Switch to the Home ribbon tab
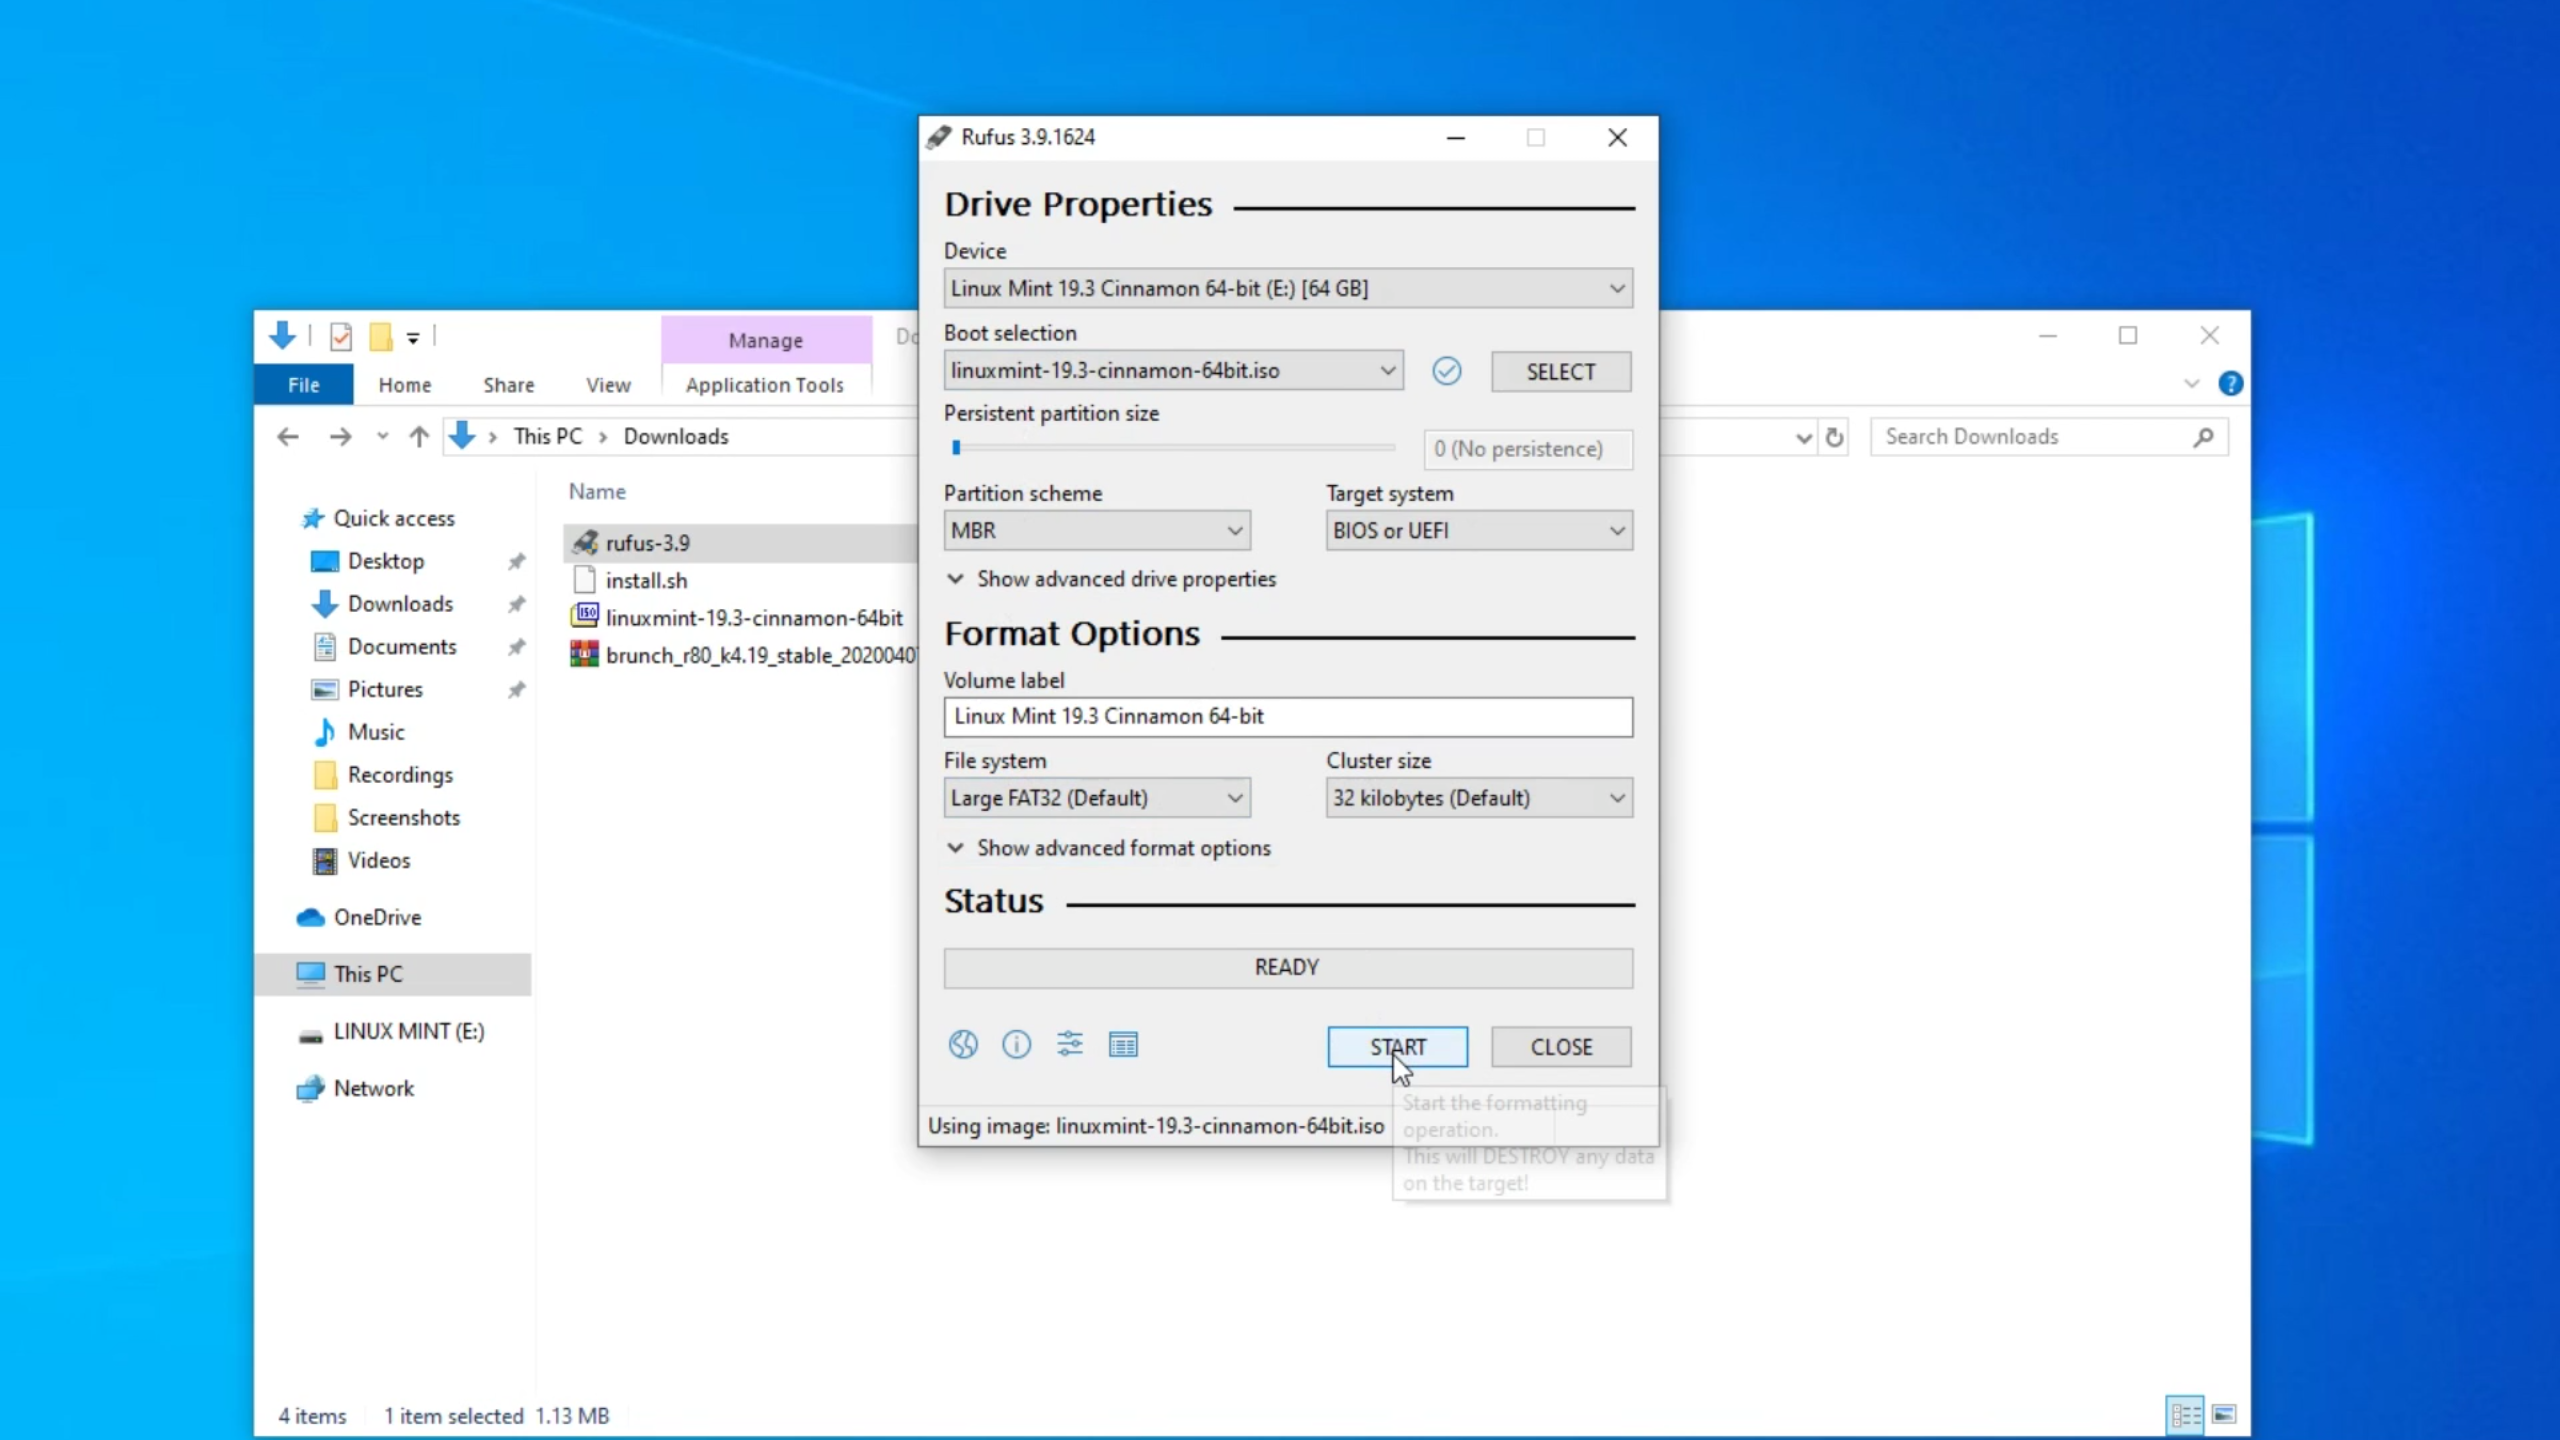 pyautogui.click(x=404, y=384)
